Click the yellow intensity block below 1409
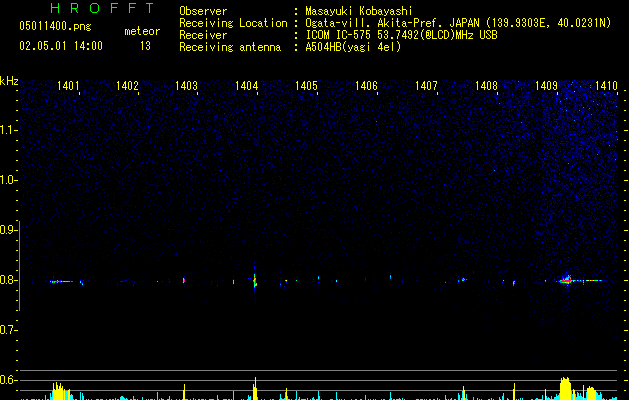629x400 pixels. click(x=565, y=388)
